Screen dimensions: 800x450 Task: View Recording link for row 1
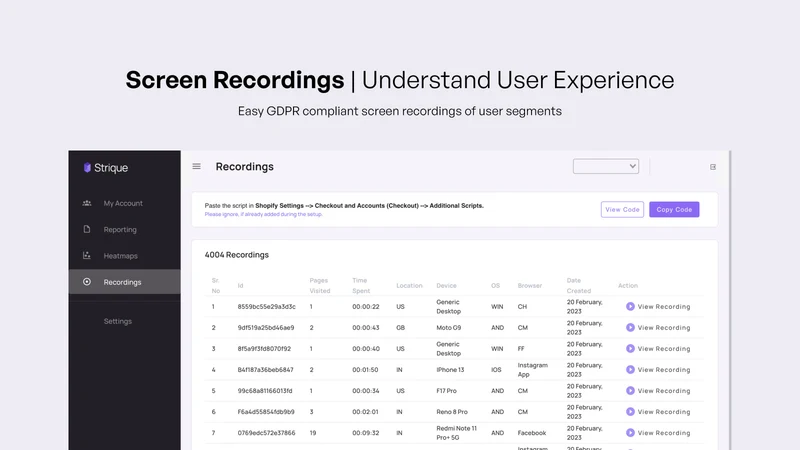tap(664, 307)
